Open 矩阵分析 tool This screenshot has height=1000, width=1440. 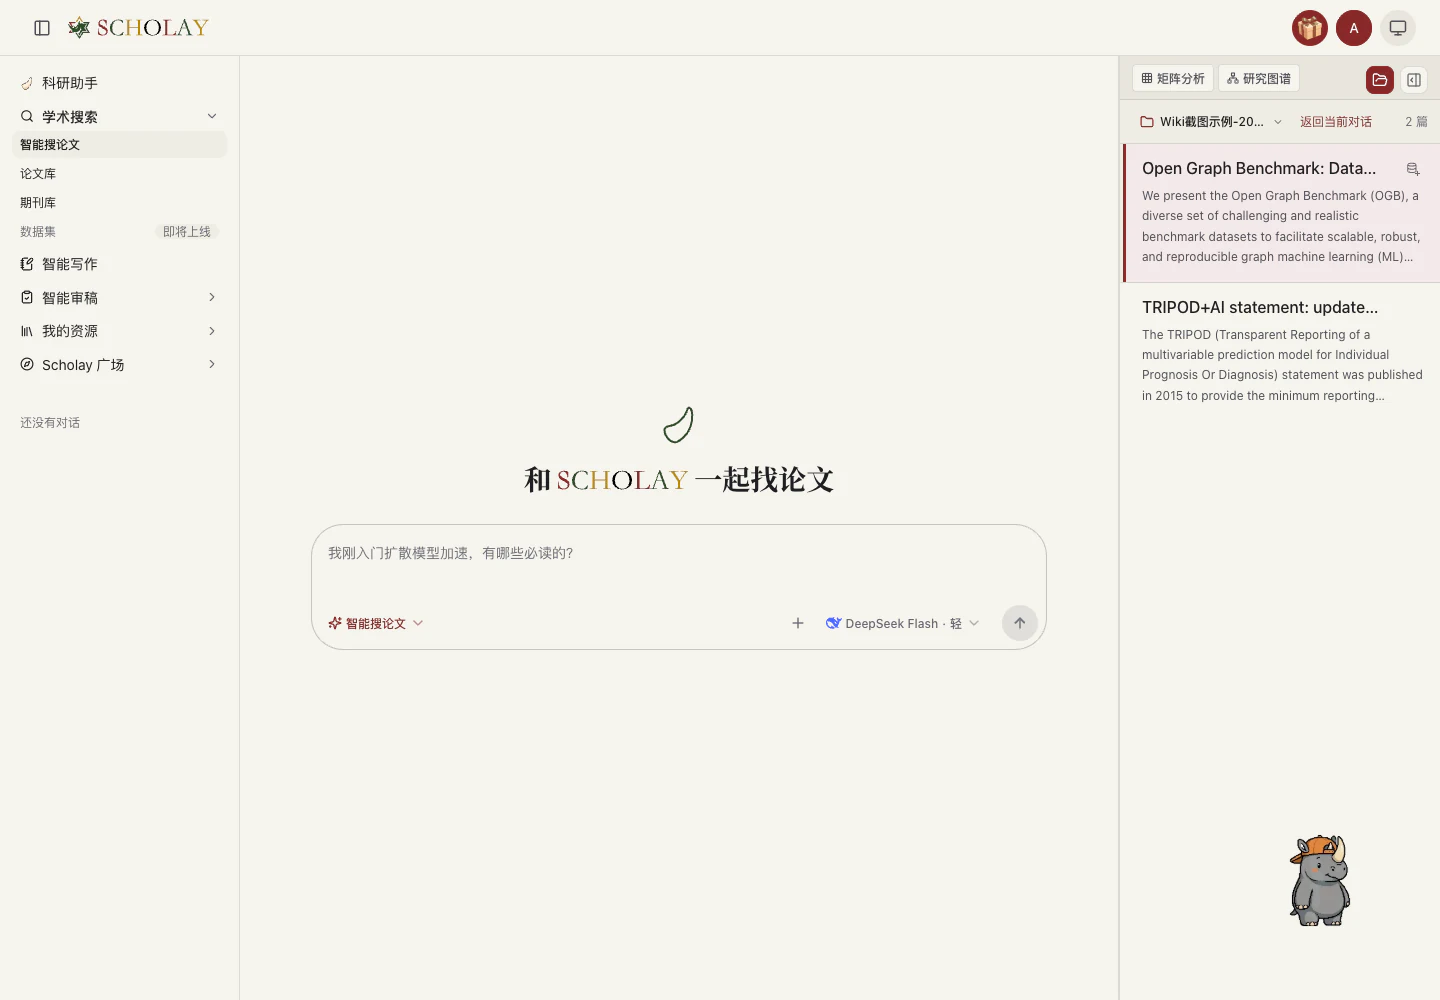pyautogui.click(x=1173, y=78)
